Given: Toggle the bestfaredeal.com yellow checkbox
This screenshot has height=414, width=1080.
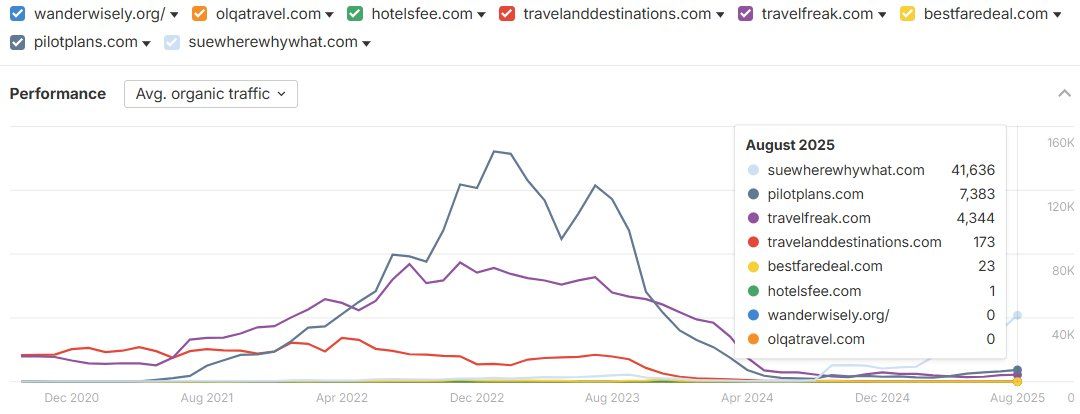Looking at the screenshot, I should click(x=908, y=13).
